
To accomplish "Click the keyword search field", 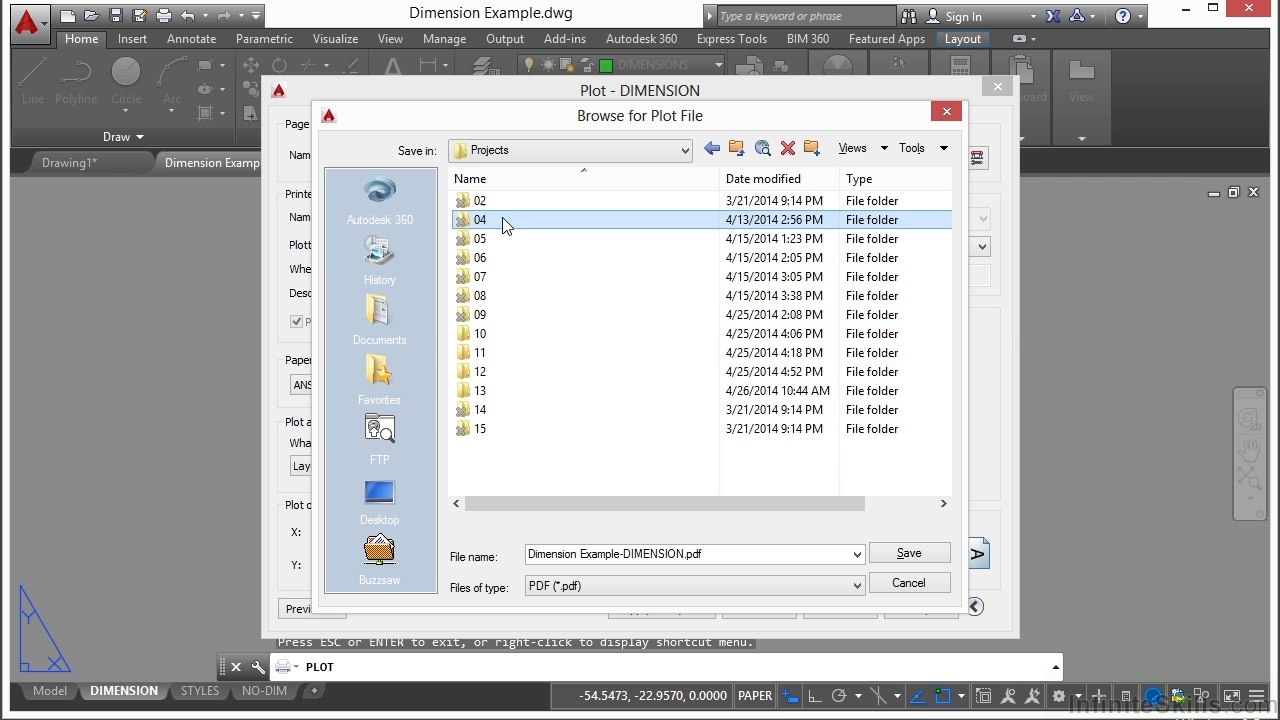I will [806, 16].
